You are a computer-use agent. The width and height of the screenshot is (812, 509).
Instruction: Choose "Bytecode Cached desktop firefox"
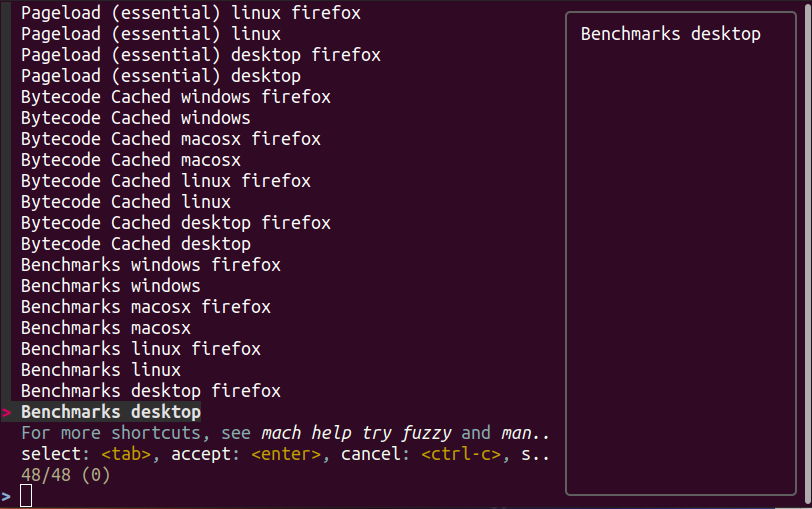[x=175, y=223]
